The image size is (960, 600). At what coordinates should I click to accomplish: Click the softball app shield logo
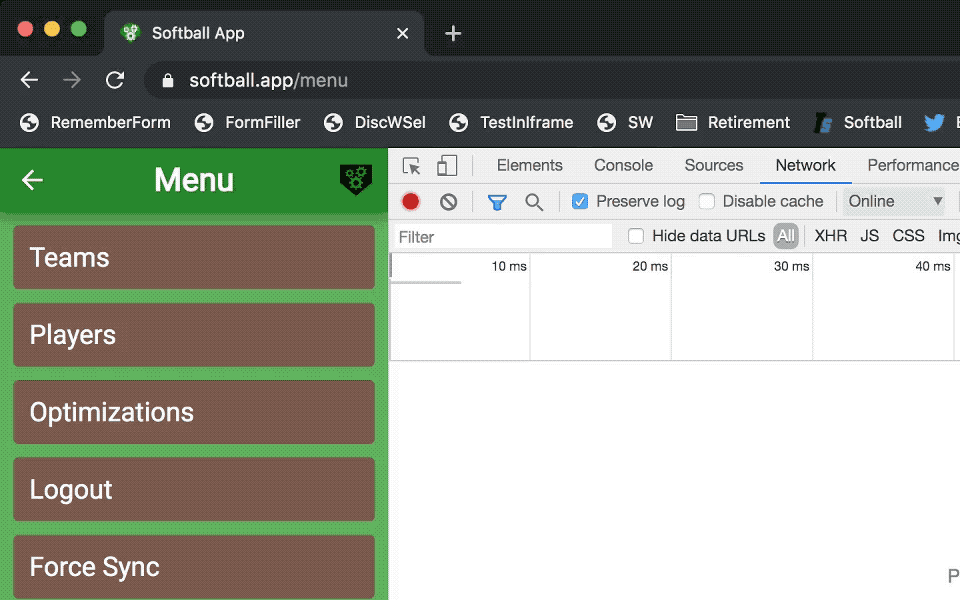pos(356,179)
